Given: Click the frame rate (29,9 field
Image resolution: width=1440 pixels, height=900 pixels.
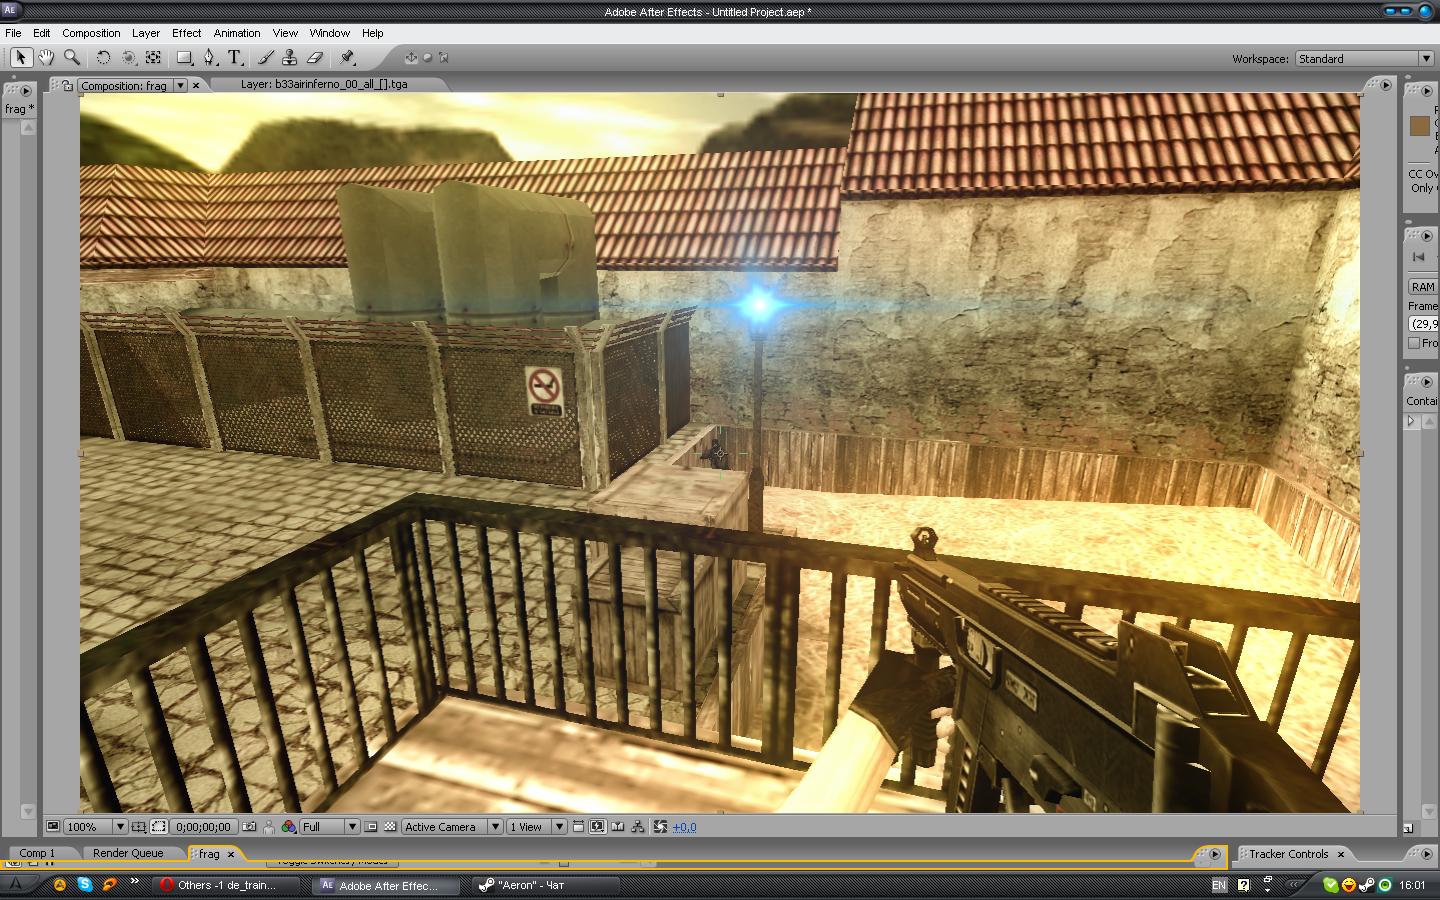Looking at the screenshot, I should (x=1423, y=324).
